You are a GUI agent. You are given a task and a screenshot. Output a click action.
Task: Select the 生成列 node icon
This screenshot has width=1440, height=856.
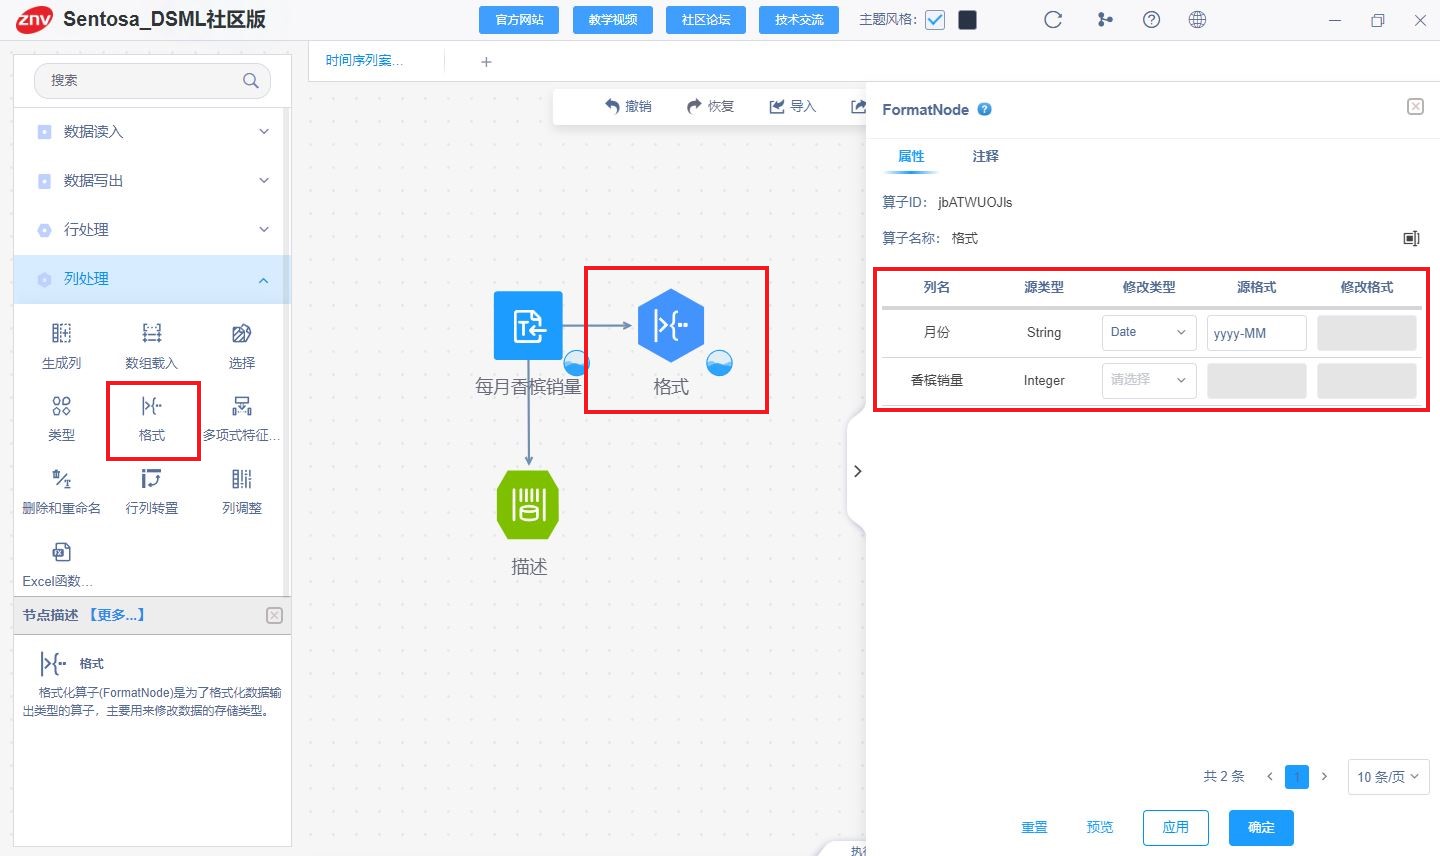pos(61,334)
